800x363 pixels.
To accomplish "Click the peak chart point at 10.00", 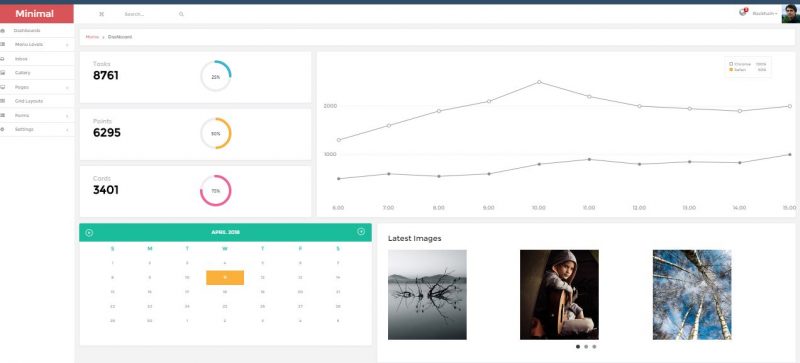I will (539, 82).
